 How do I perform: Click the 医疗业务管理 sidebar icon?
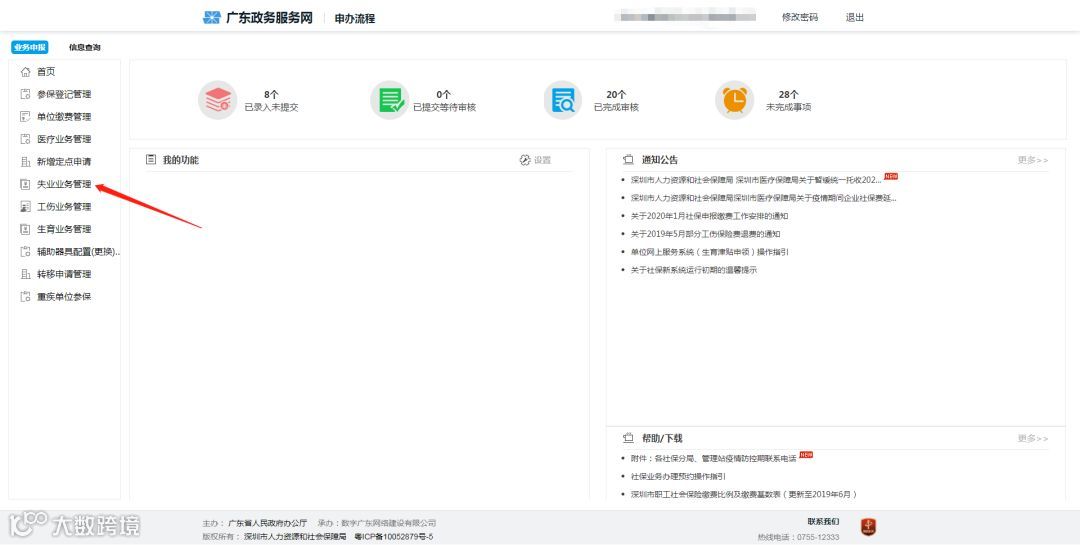[25, 139]
